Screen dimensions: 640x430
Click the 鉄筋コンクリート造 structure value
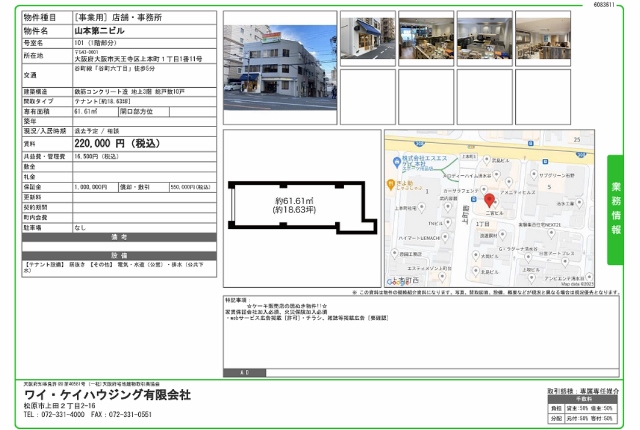pyautogui.click(x=129, y=92)
